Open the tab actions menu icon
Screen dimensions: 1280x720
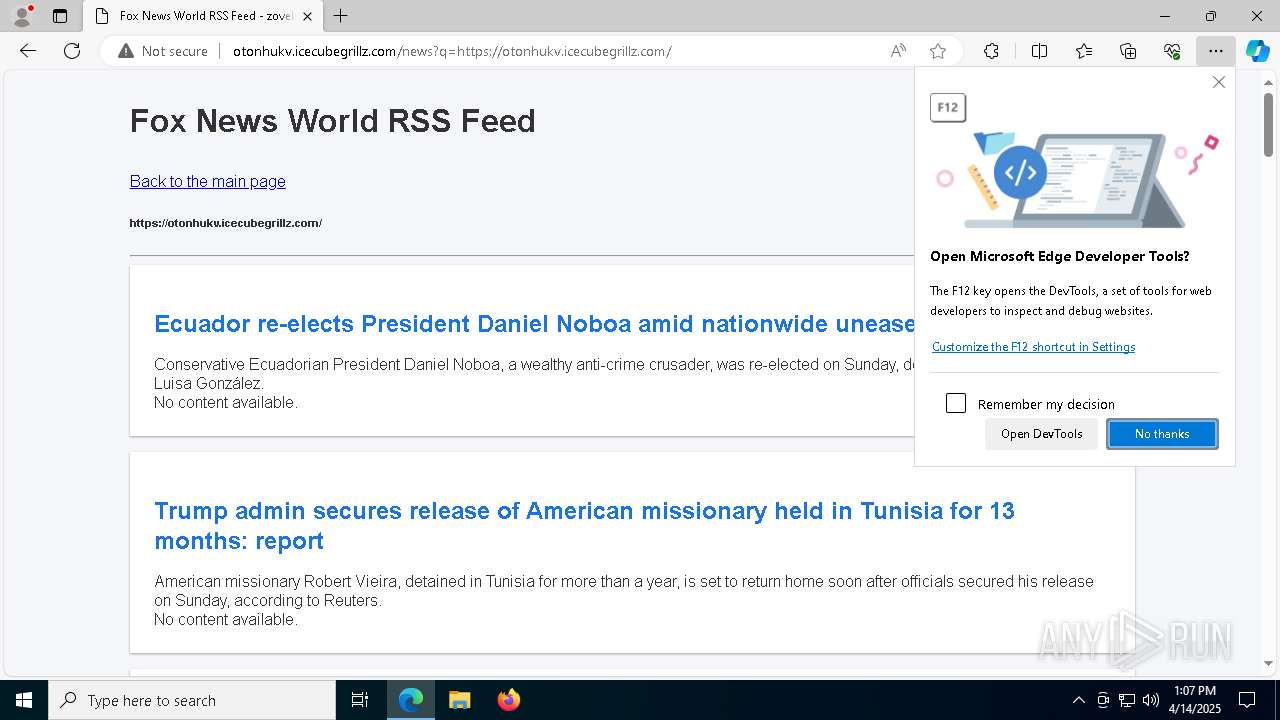[60, 16]
